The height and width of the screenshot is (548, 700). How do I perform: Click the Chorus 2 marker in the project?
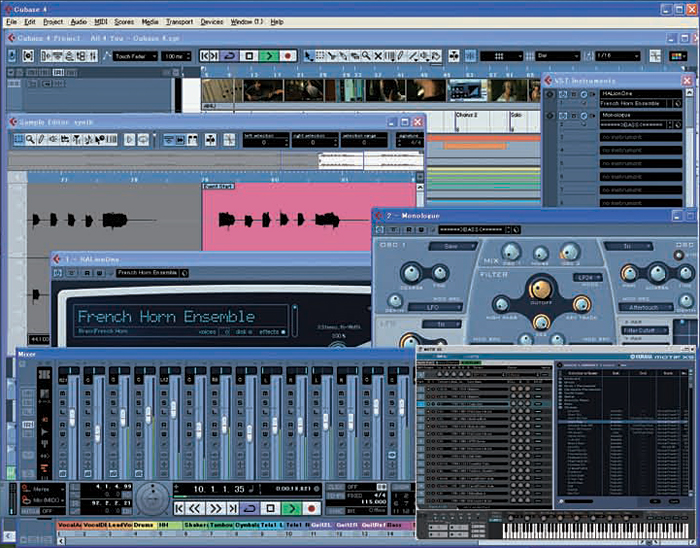point(467,115)
